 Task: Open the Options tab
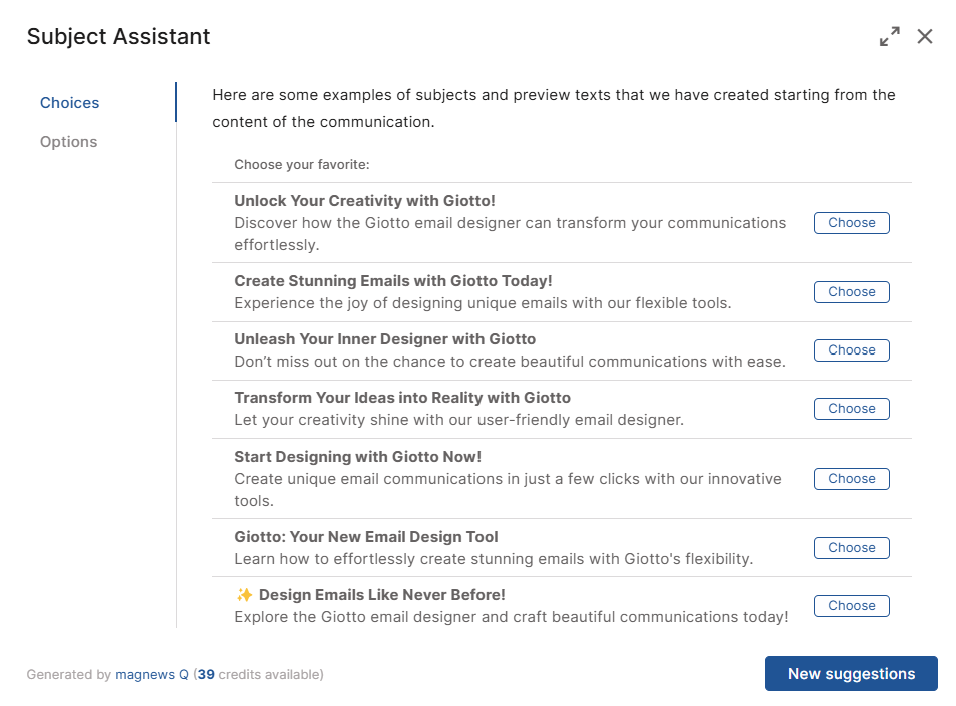click(68, 141)
